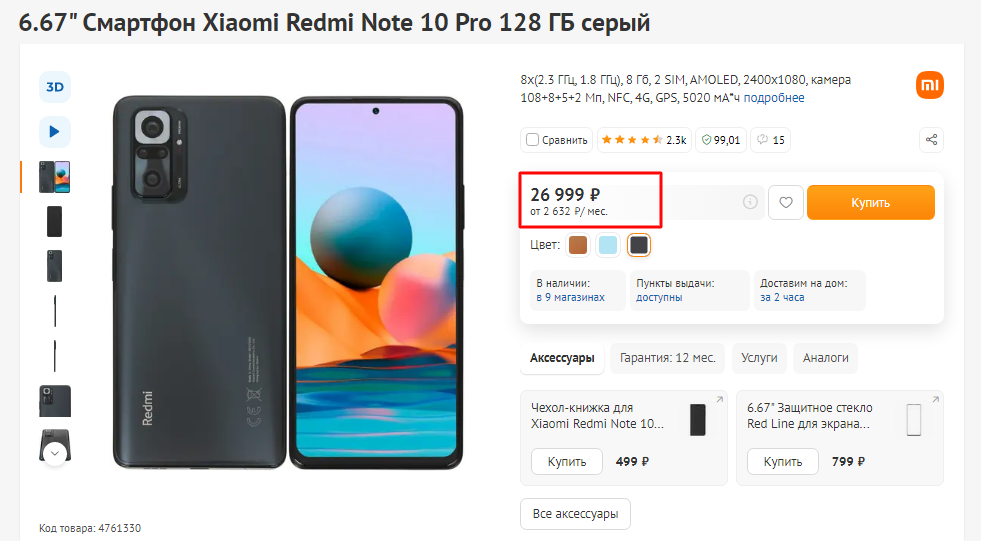Click the price info icon
This screenshot has height=541, width=981.
(x=750, y=202)
